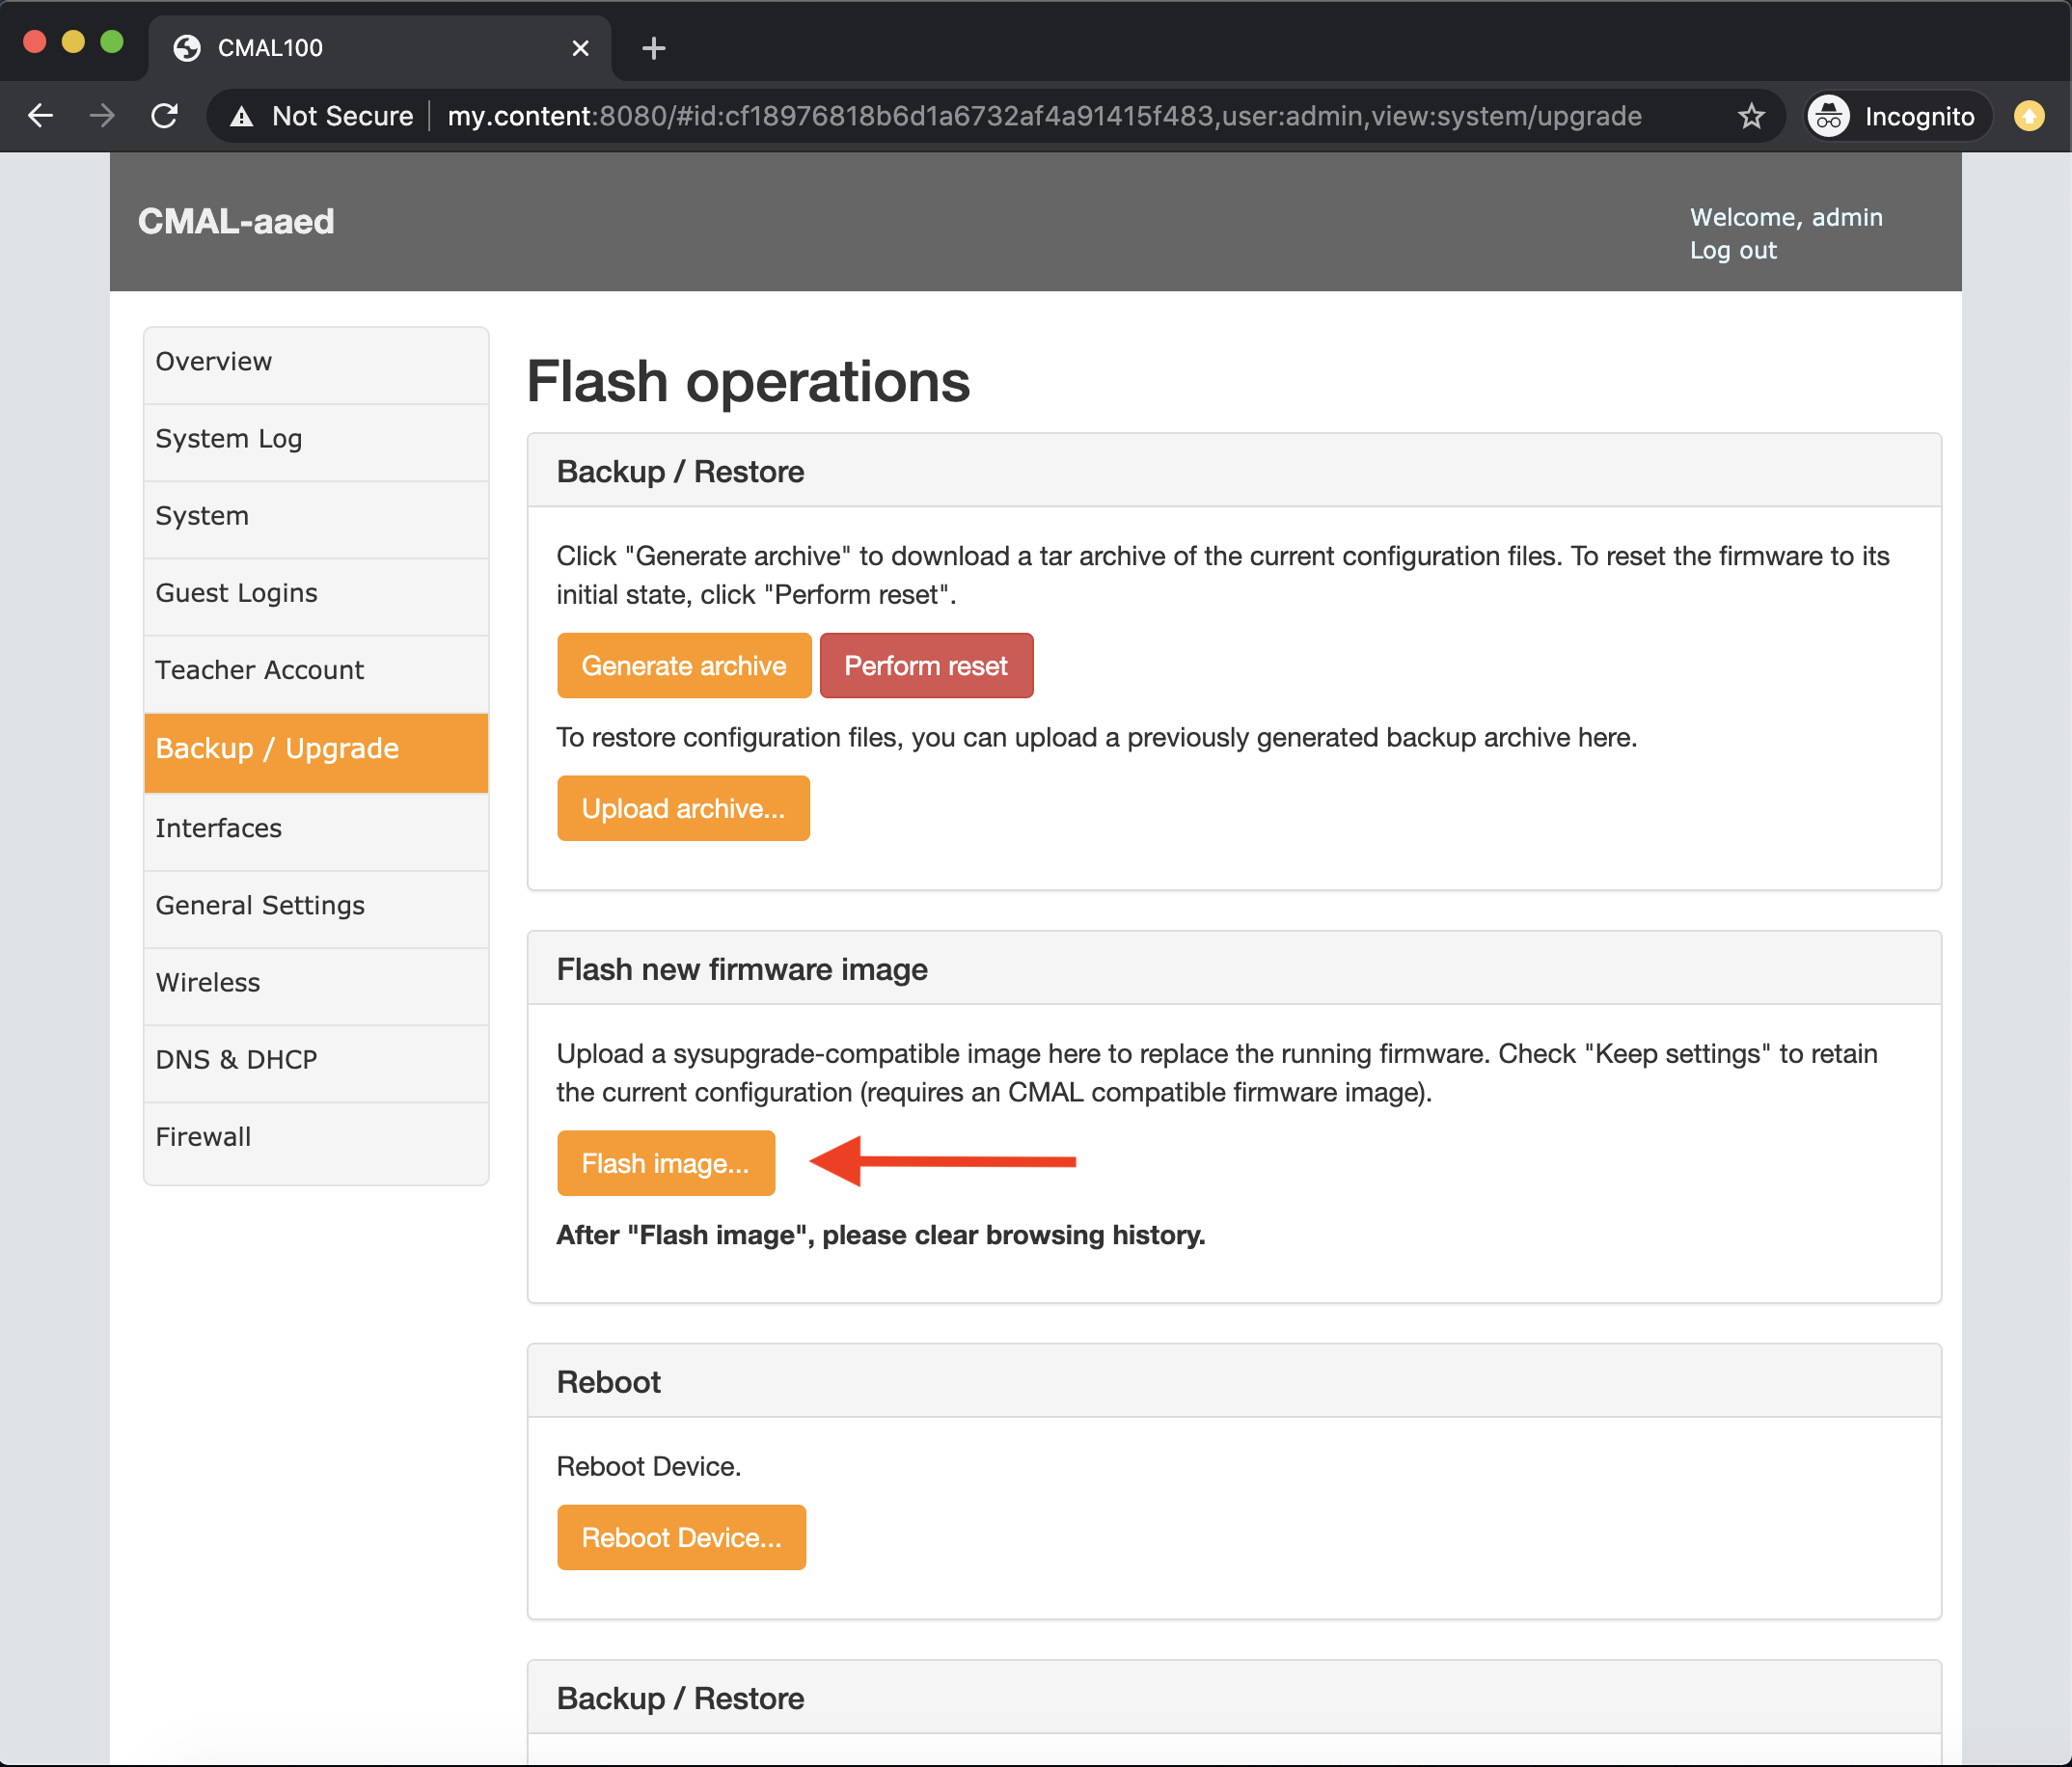
Task: Click the Flash image button
Action: pos(665,1164)
